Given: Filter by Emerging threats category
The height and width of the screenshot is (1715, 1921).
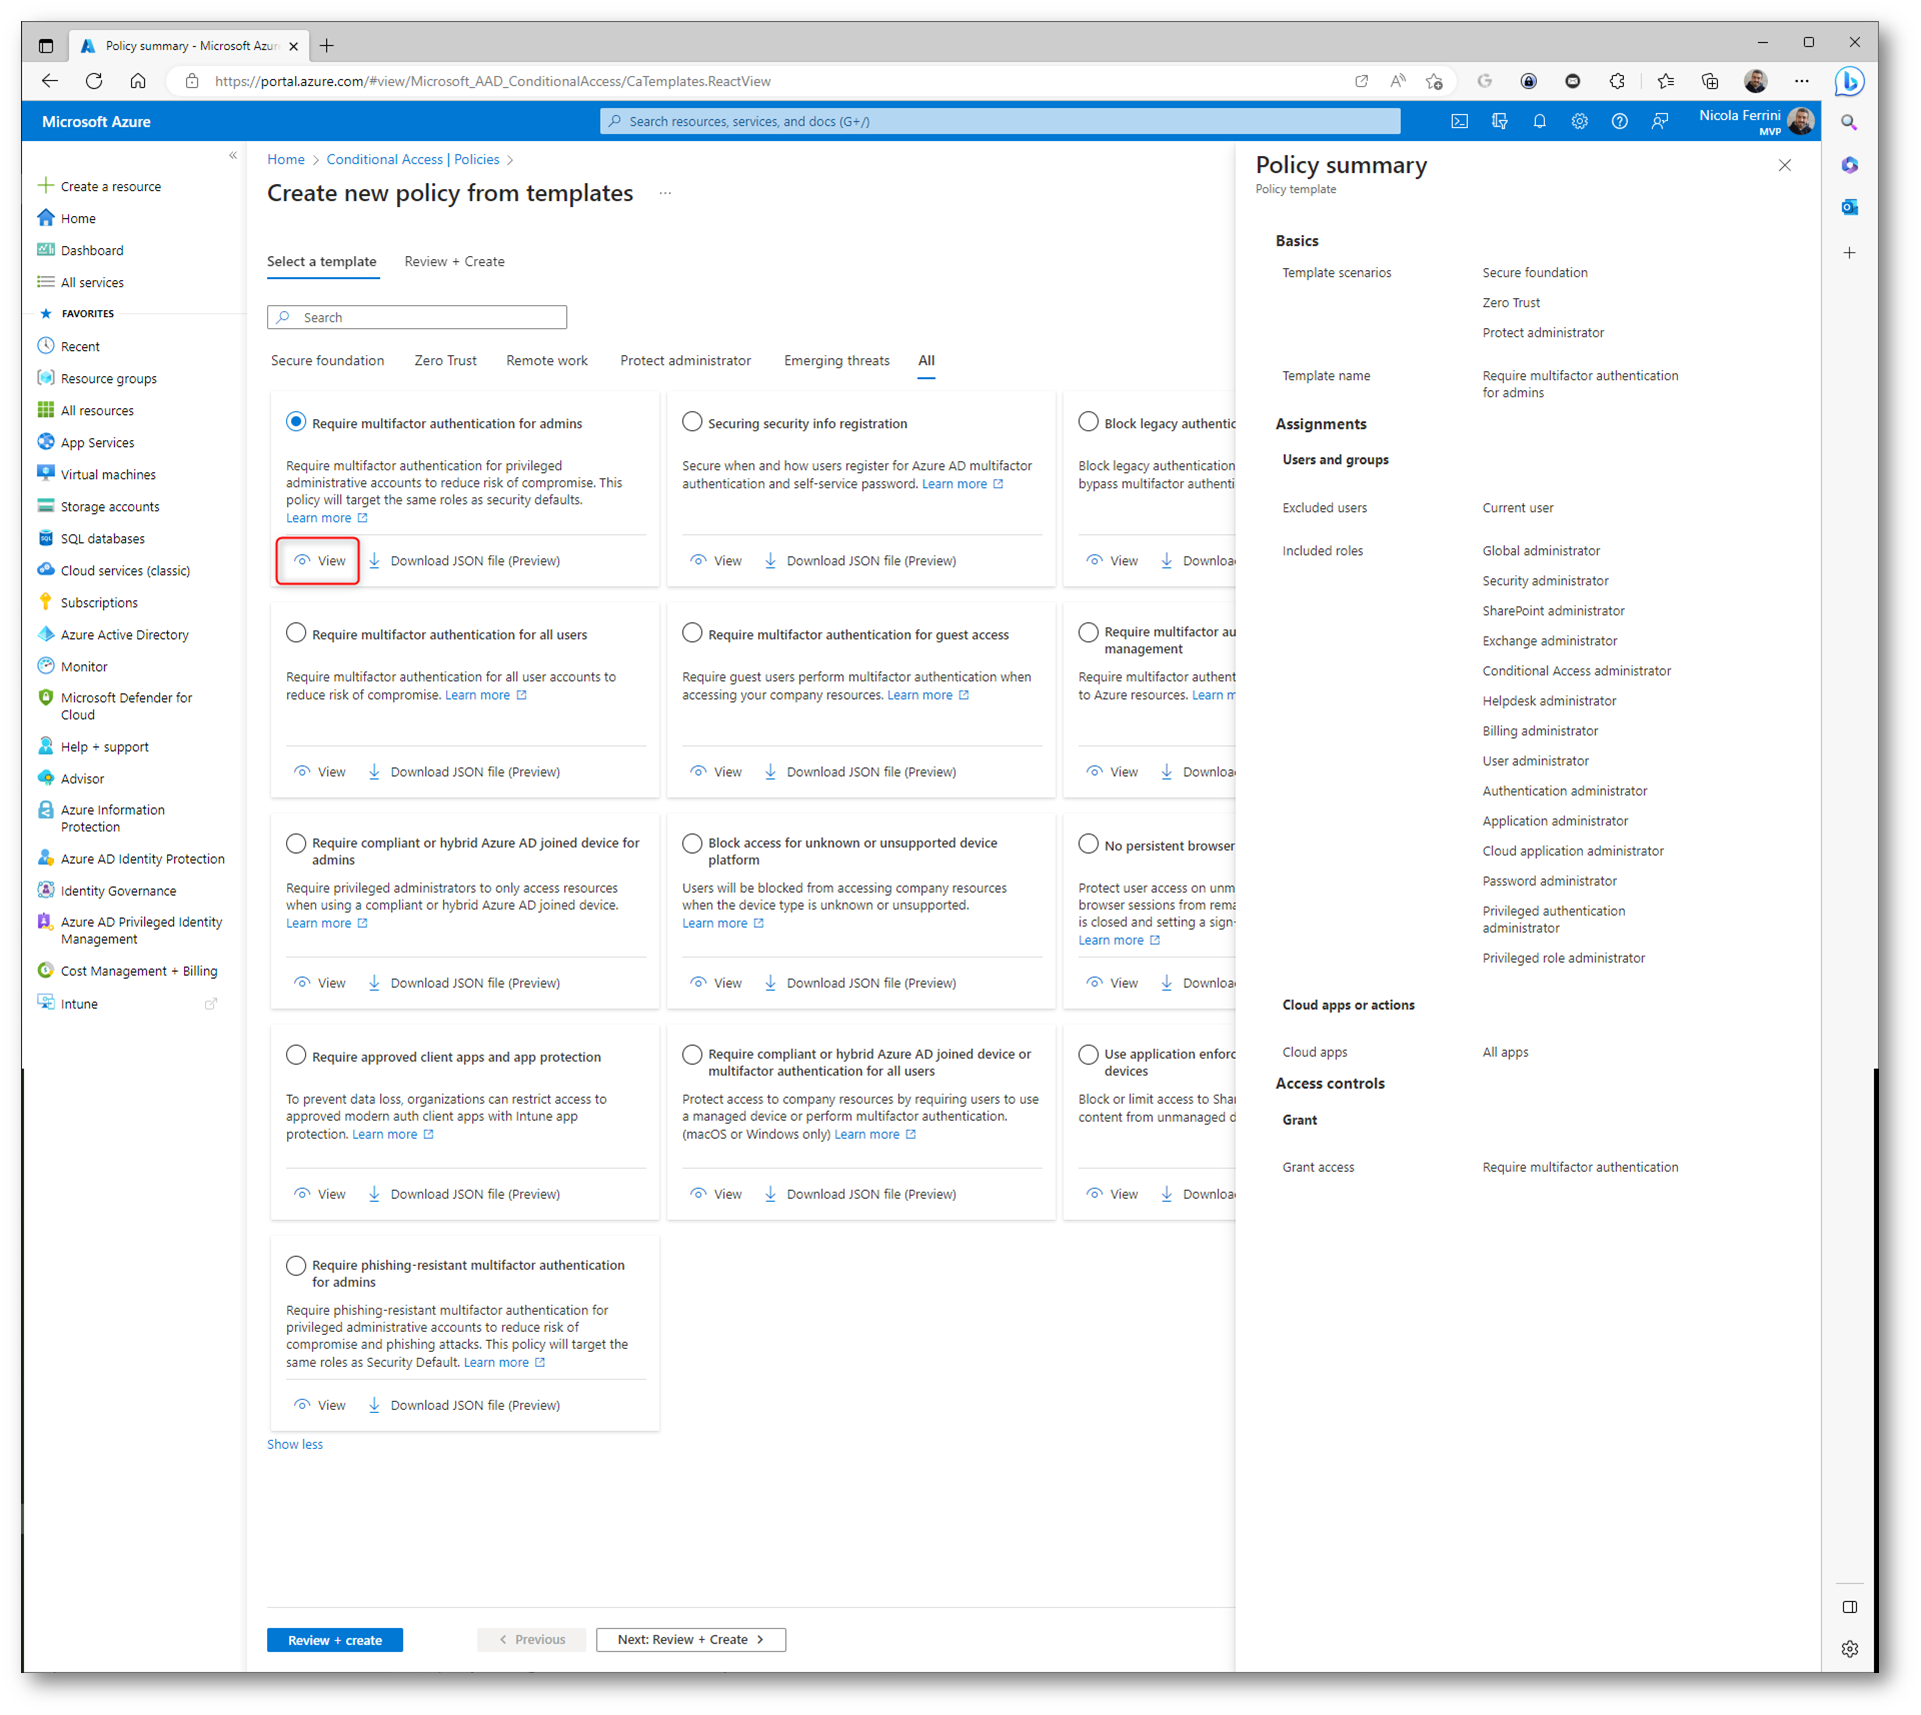Looking at the screenshot, I should click(x=836, y=361).
